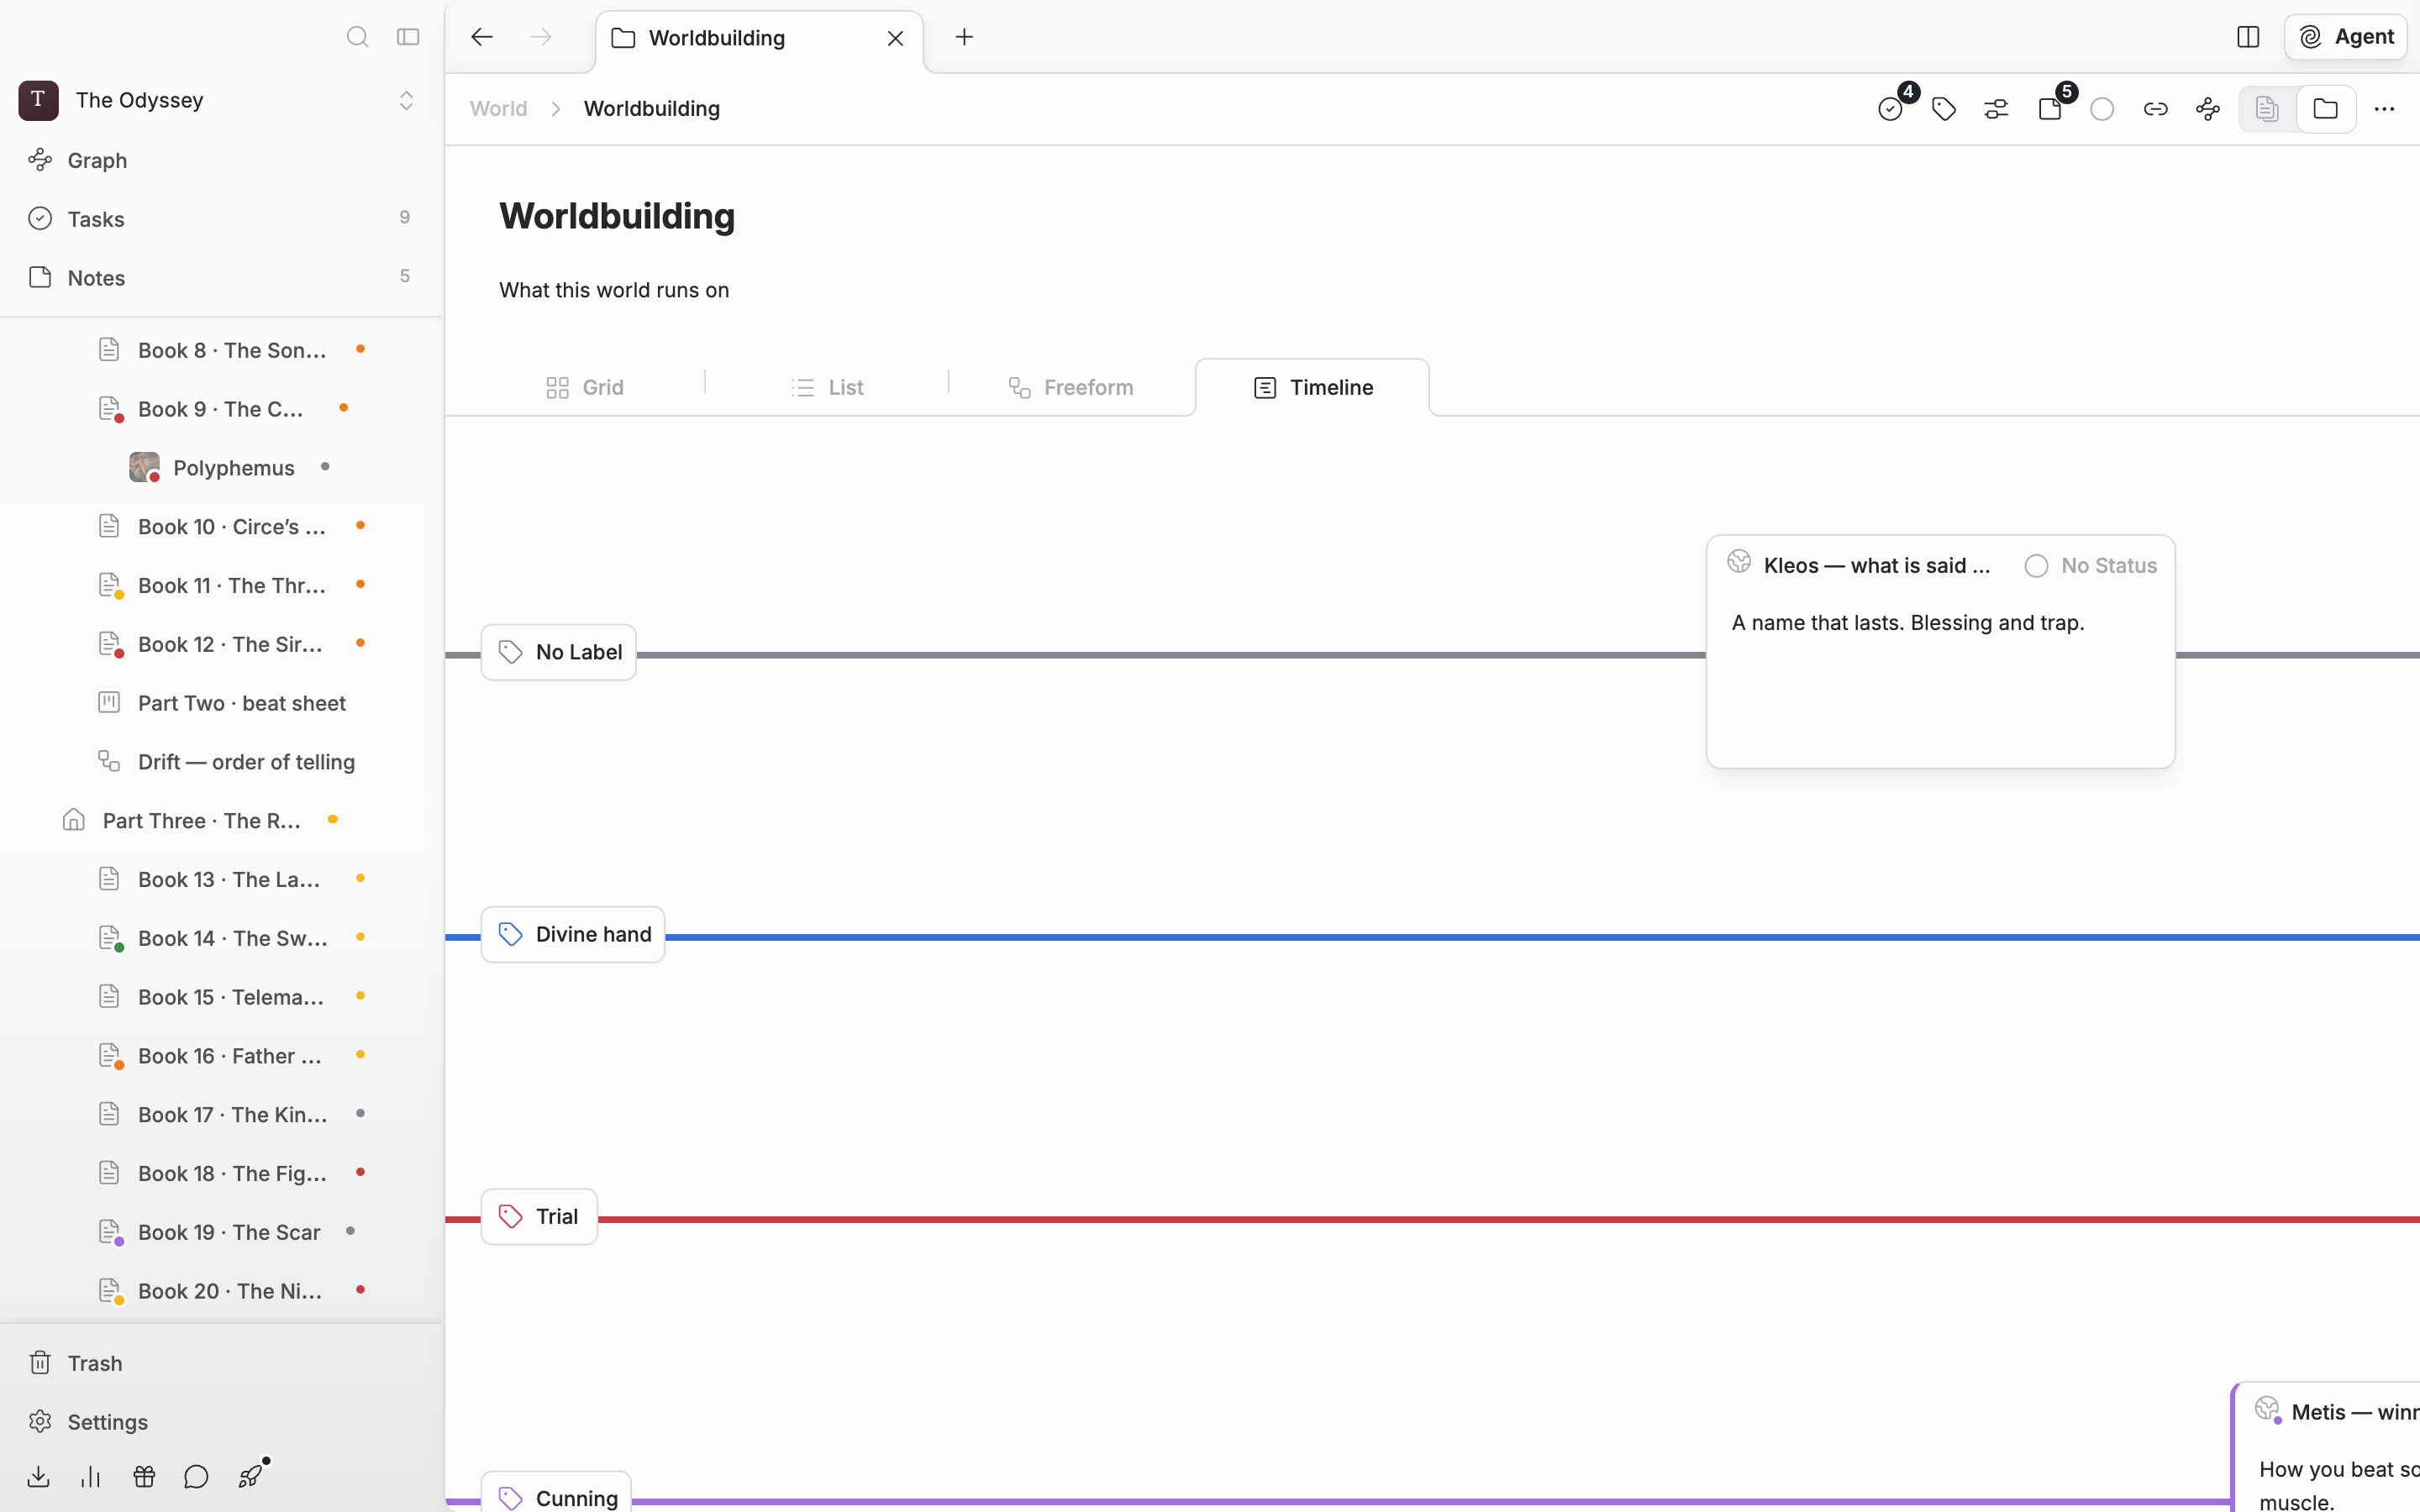Screen dimensions: 2420x1512
Task: Go back with the left arrow
Action: coord(482,37)
